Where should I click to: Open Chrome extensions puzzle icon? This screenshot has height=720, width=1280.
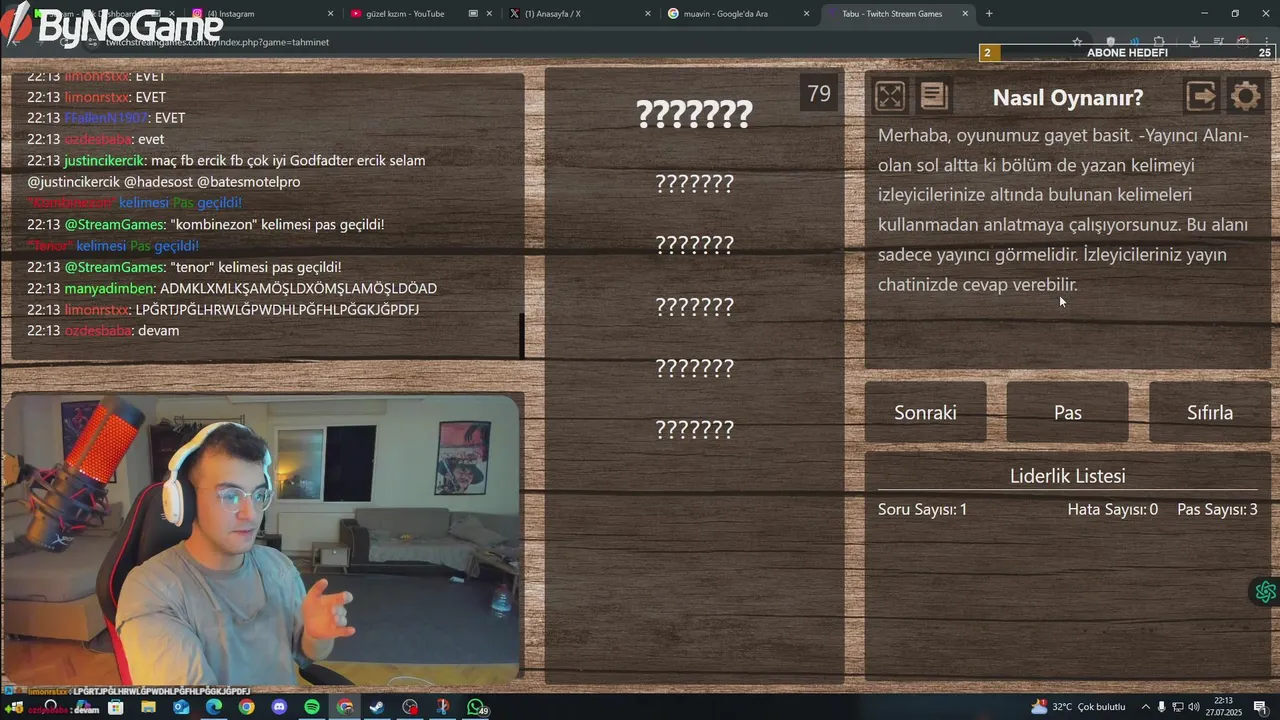pos(1160,42)
